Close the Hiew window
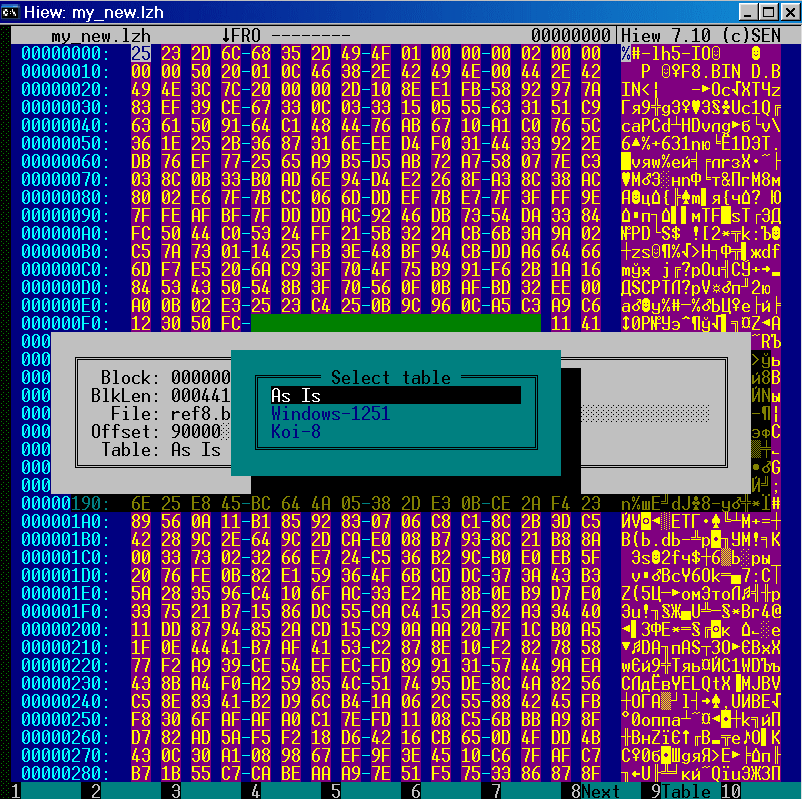 [786, 11]
